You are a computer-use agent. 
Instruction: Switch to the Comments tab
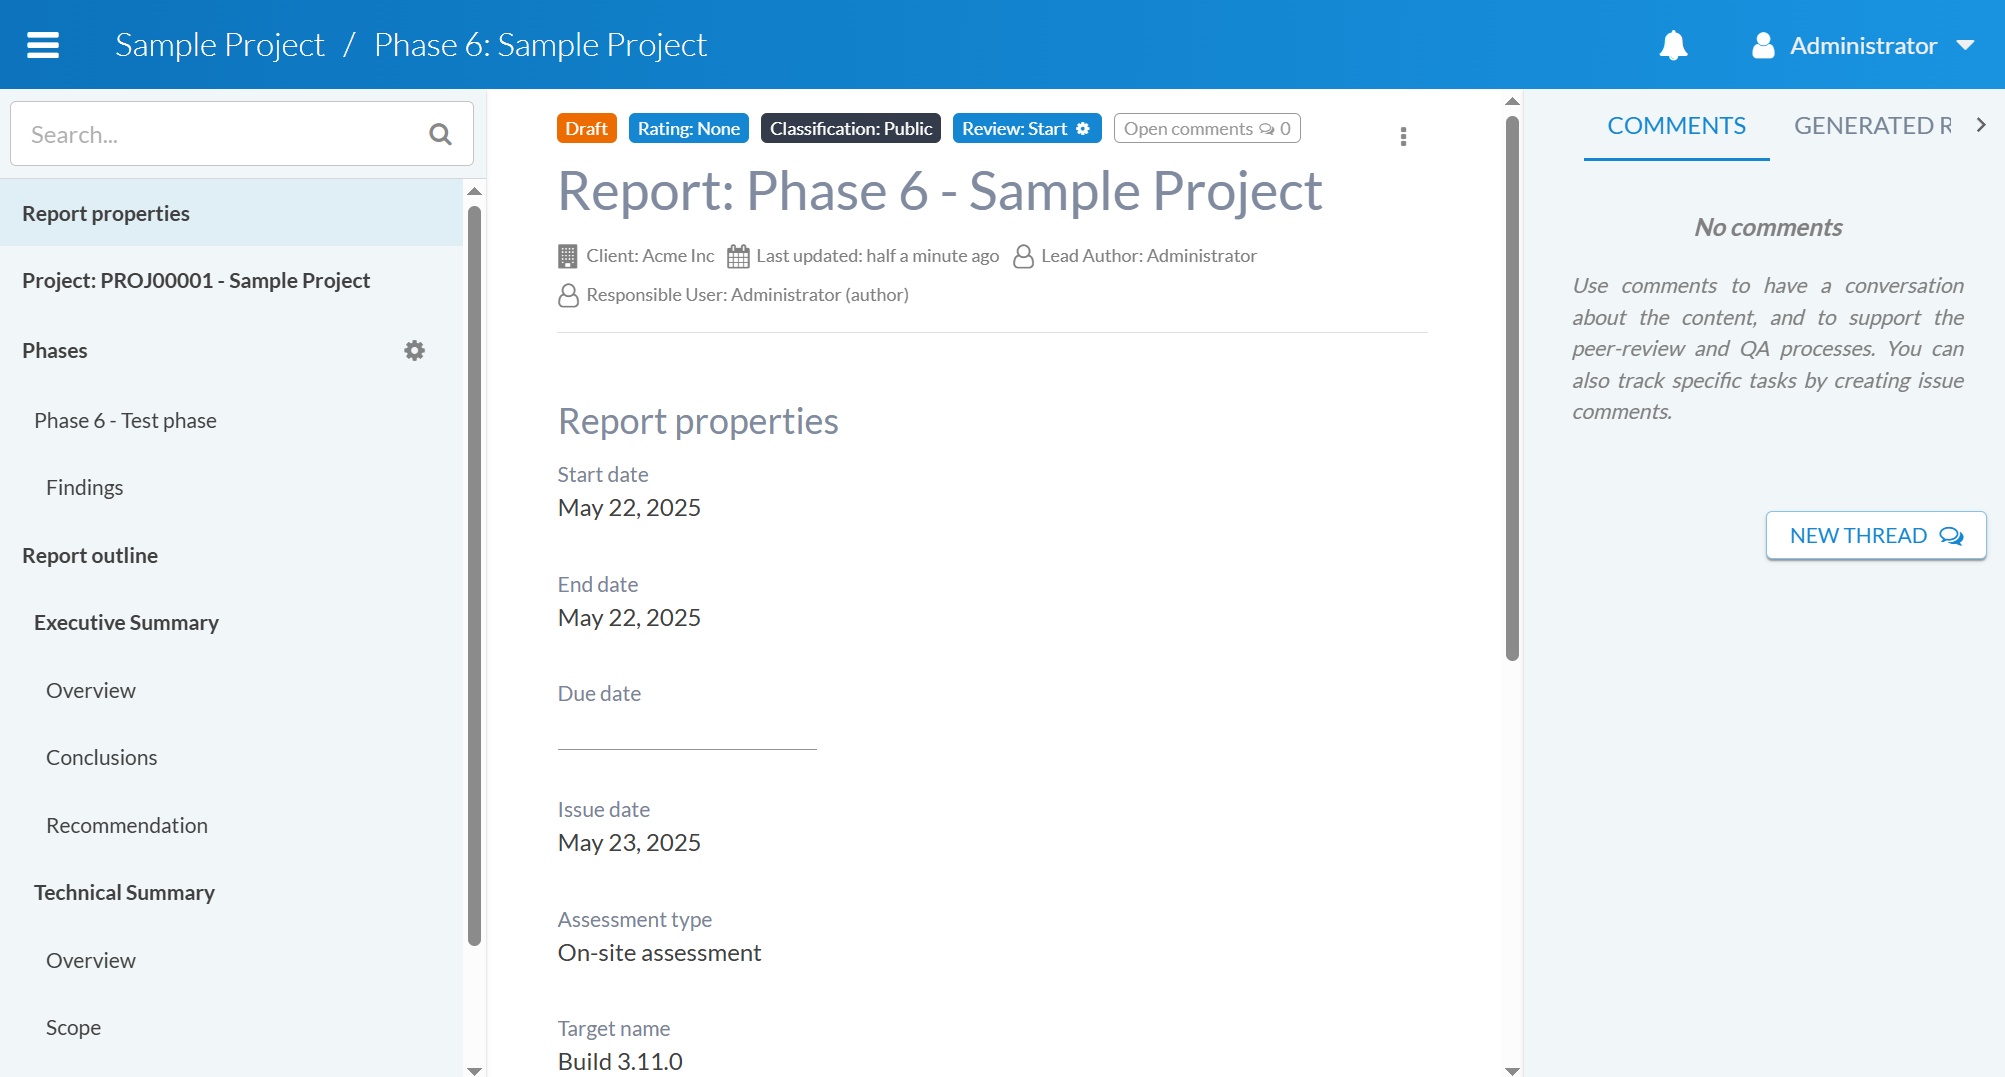pyautogui.click(x=1676, y=126)
